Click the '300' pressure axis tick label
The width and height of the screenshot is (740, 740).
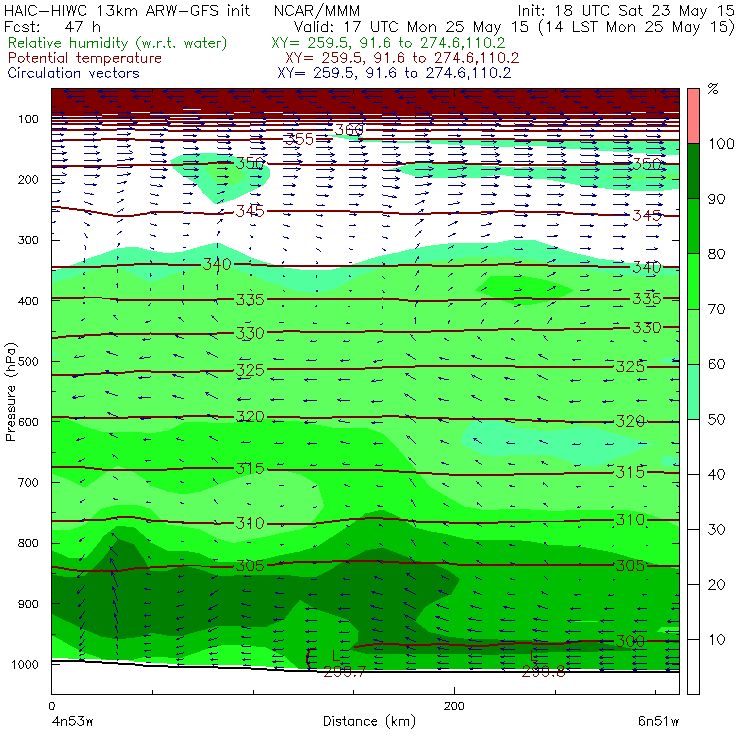tap(28, 240)
